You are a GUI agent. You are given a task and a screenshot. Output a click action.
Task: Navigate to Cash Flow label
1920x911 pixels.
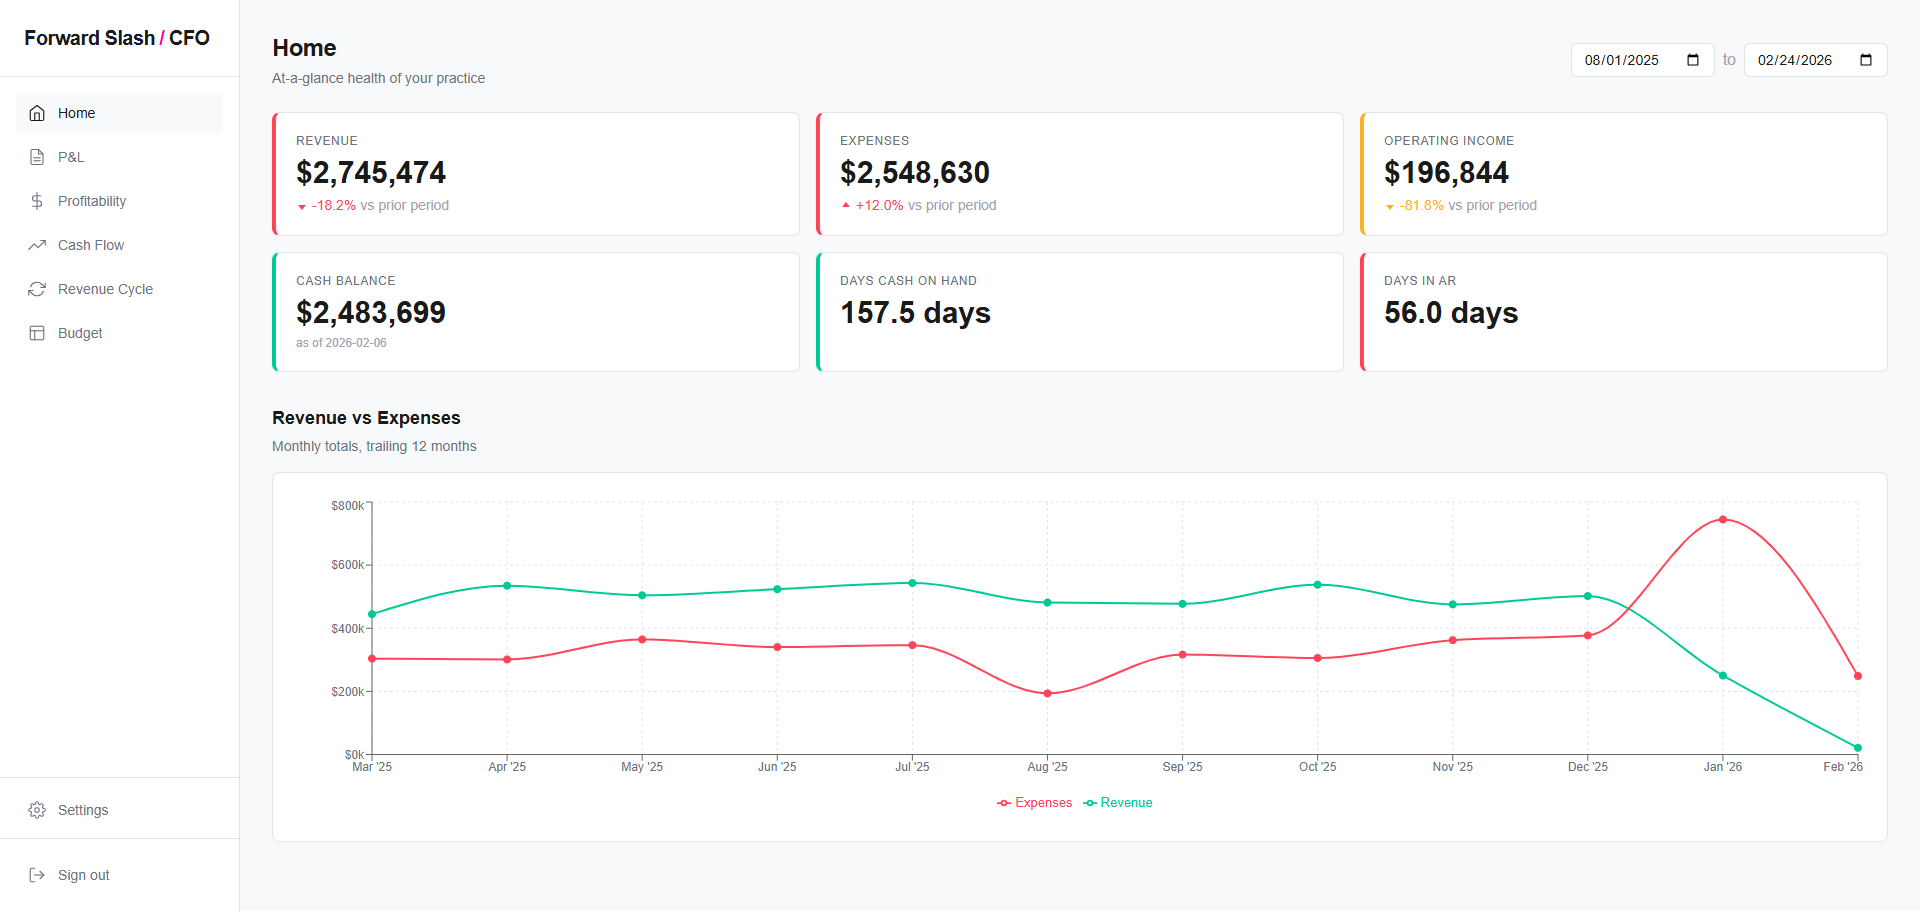(x=91, y=245)
